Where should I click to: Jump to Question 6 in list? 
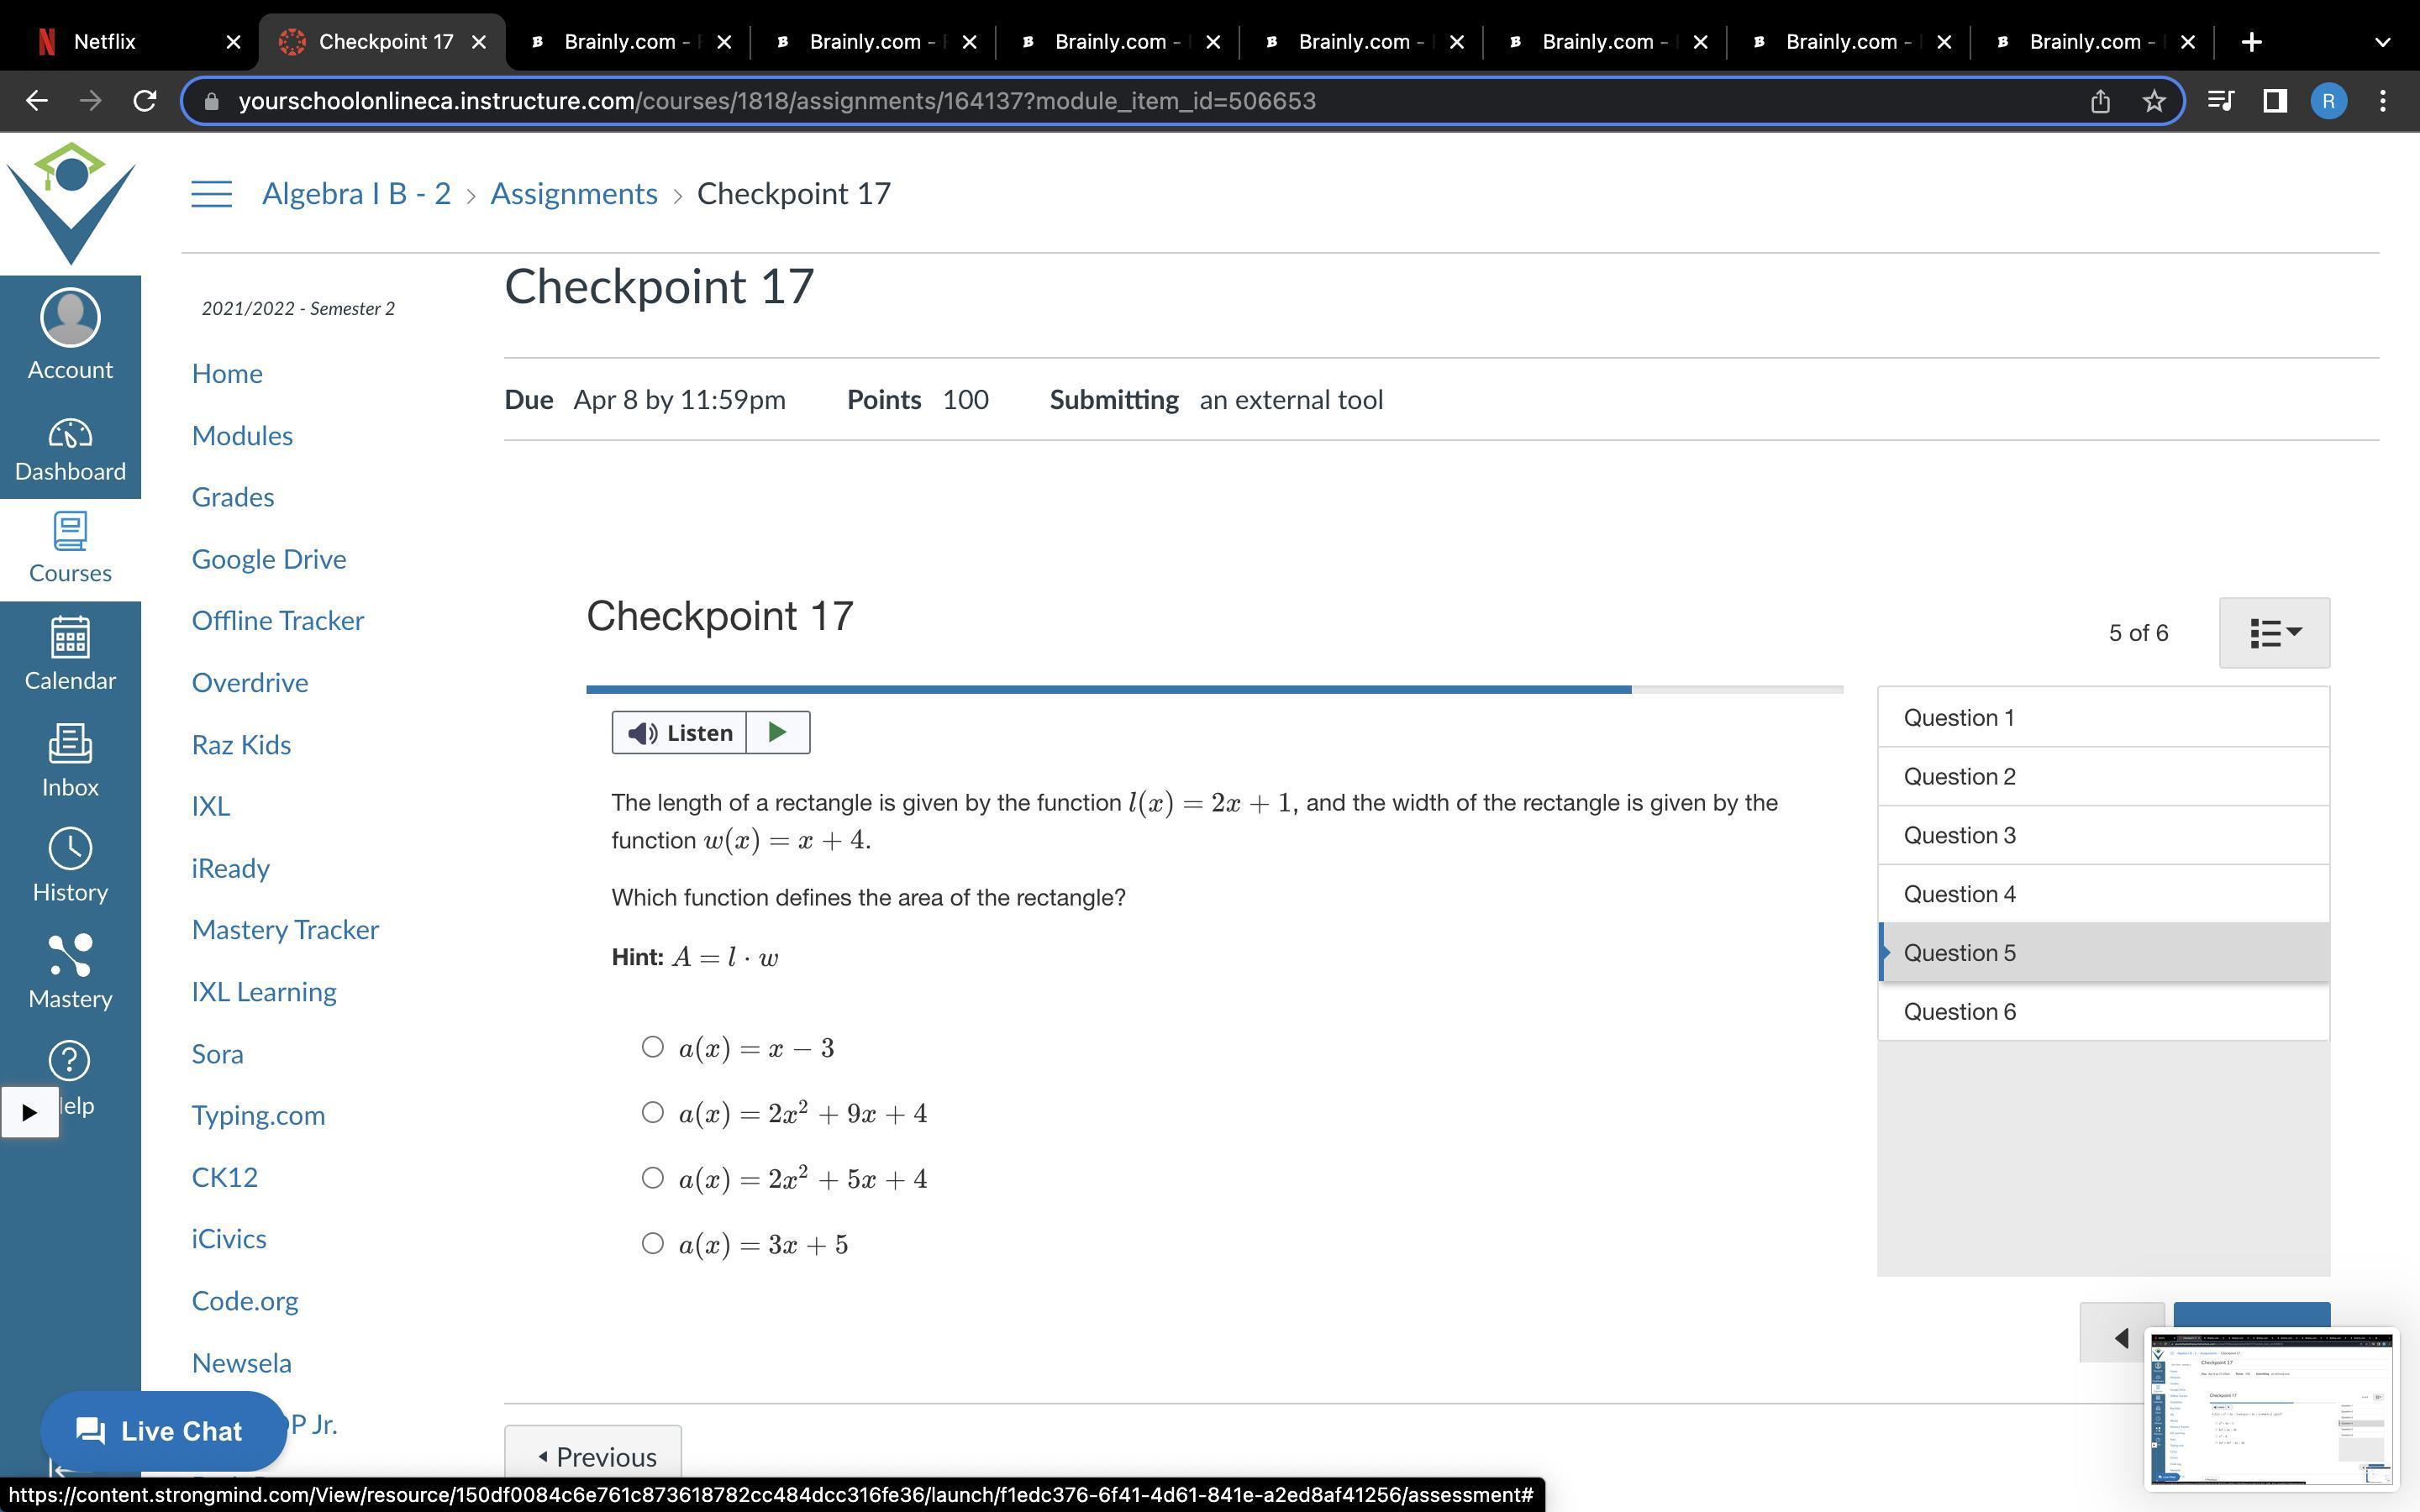click(1959, 1012)
